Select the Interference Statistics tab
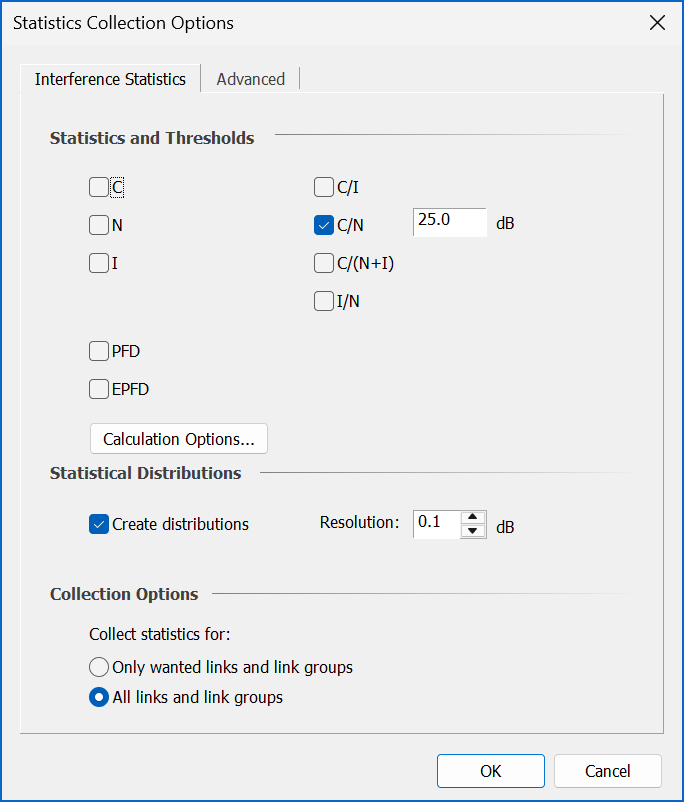Image resolution: width=684 pixels, height=802 pixels. tap(110, 79)
